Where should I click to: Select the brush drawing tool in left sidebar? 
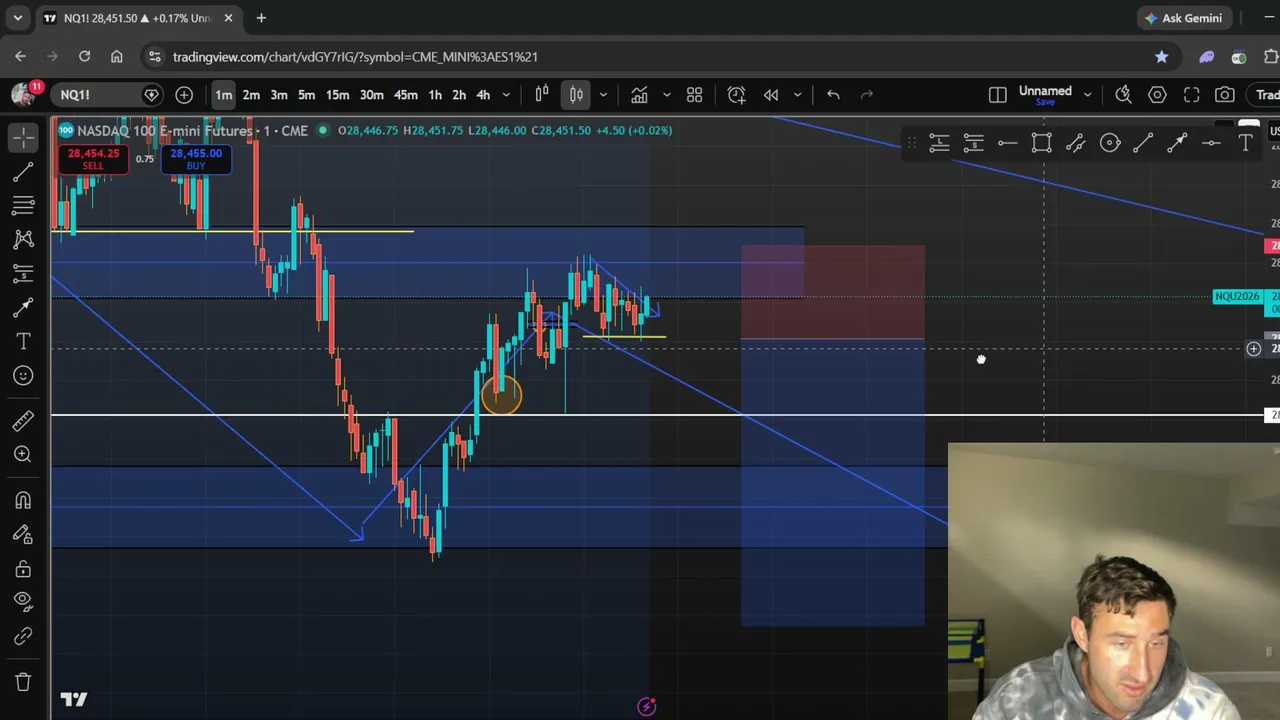click(x=23, y=307)
